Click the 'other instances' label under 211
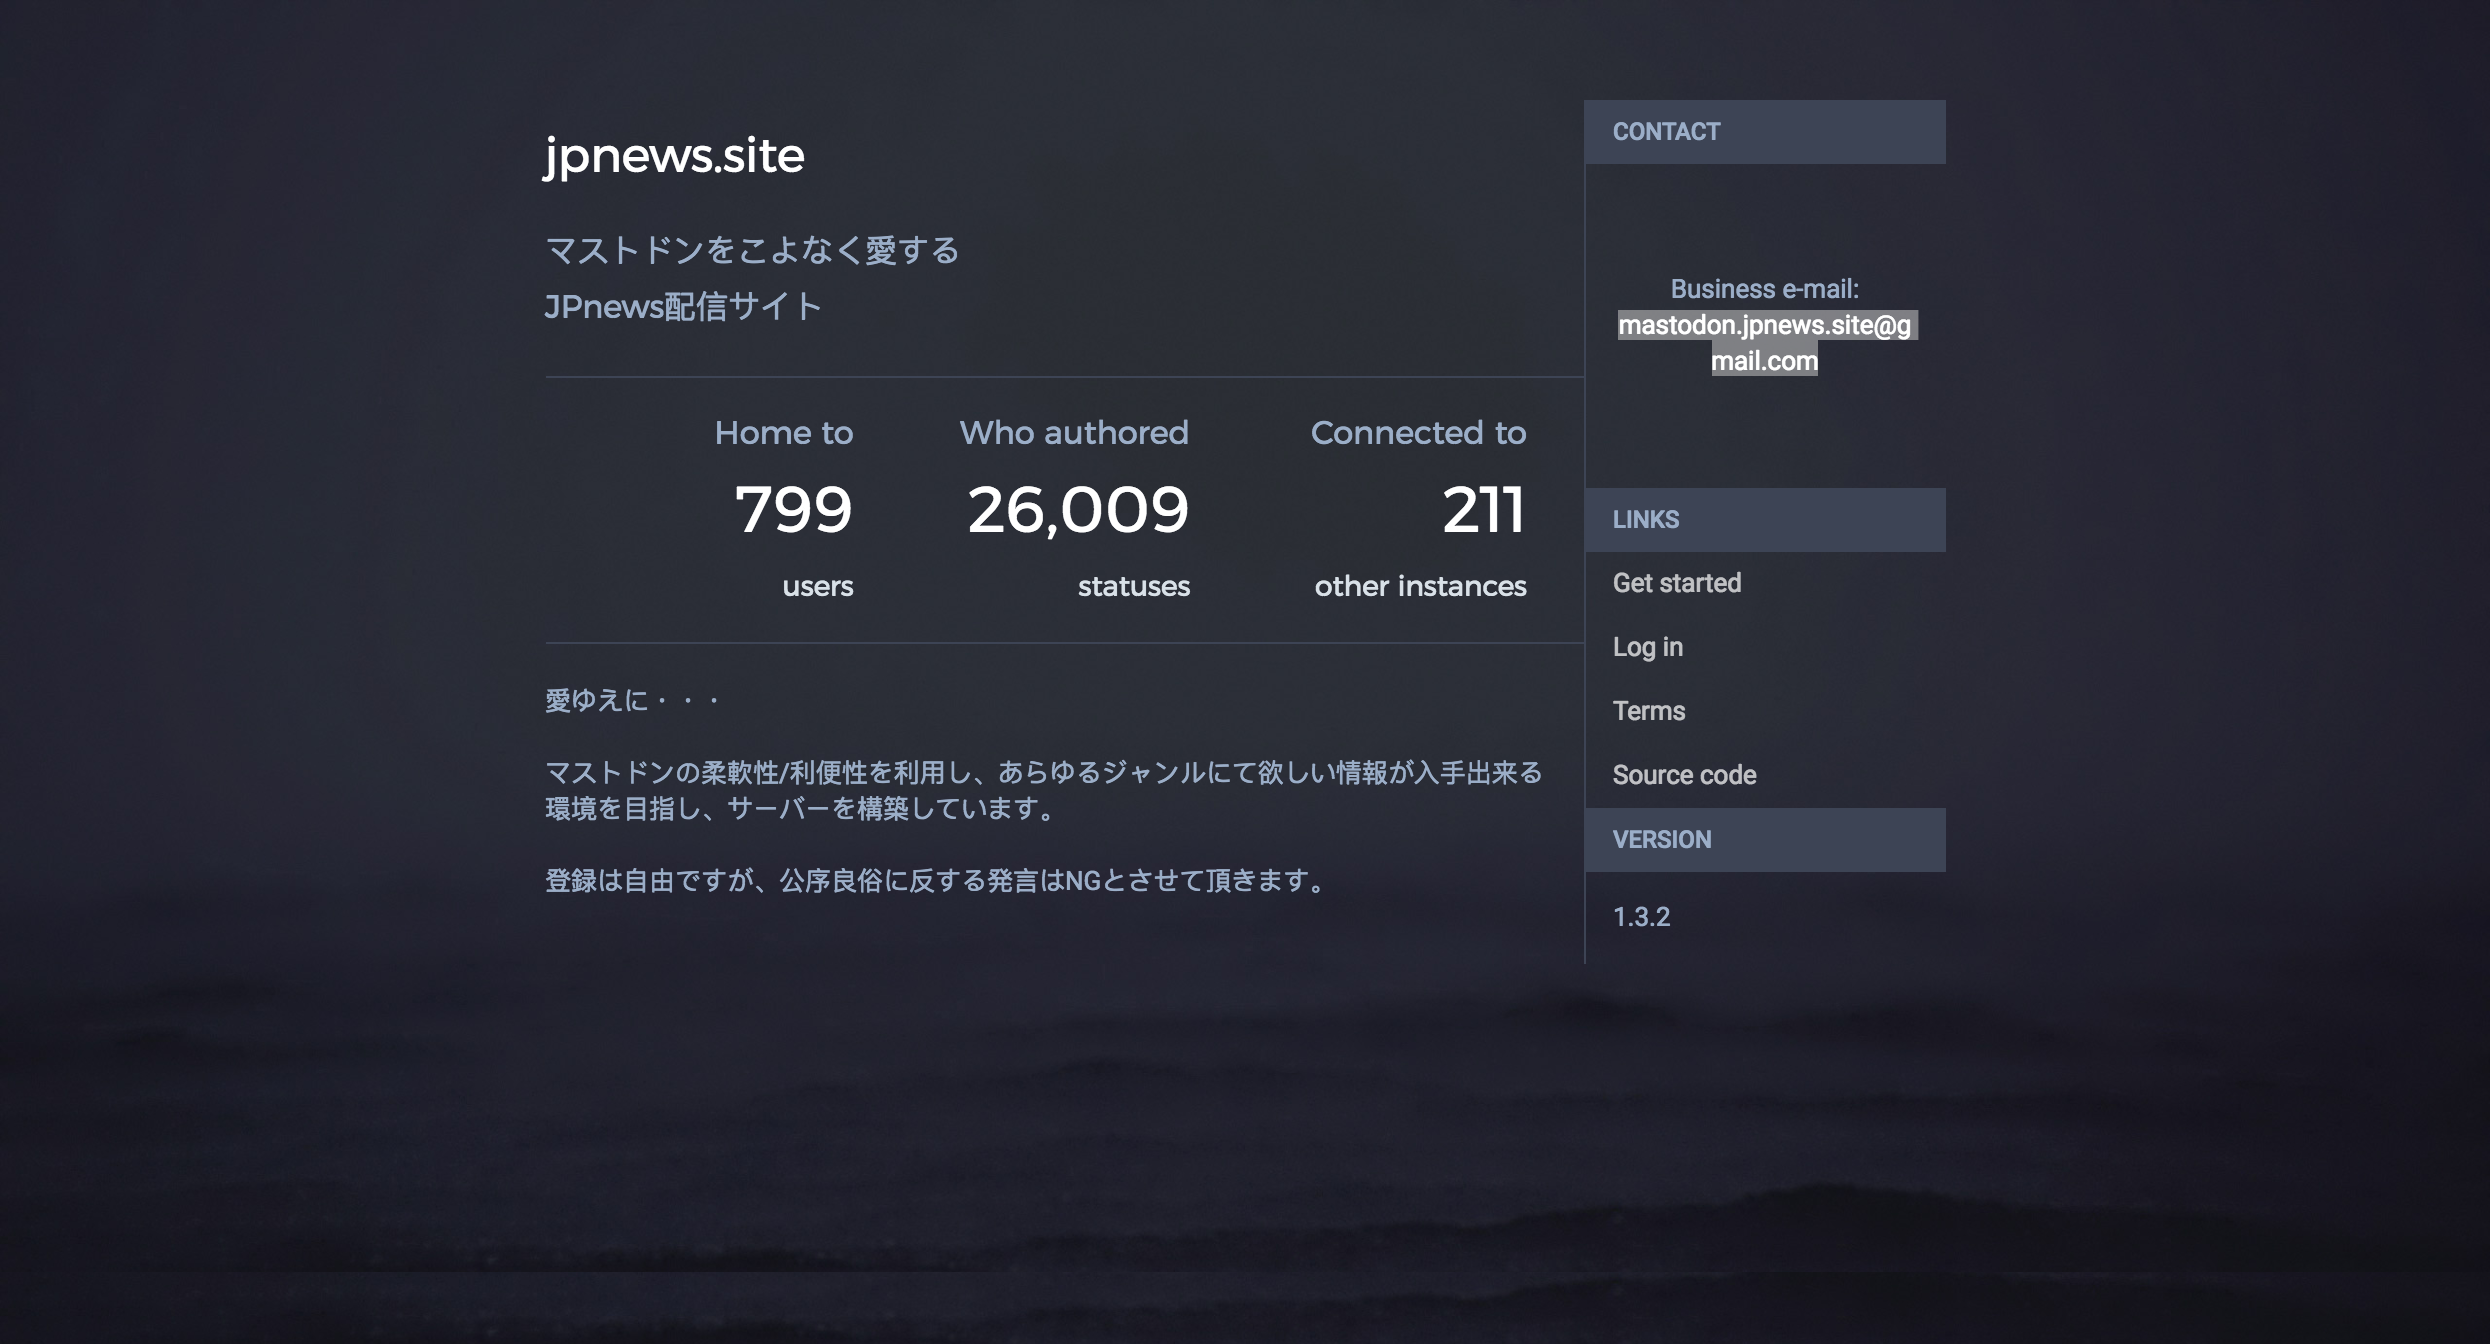Screen dimensions: 2490x1344 (1420, 586)
